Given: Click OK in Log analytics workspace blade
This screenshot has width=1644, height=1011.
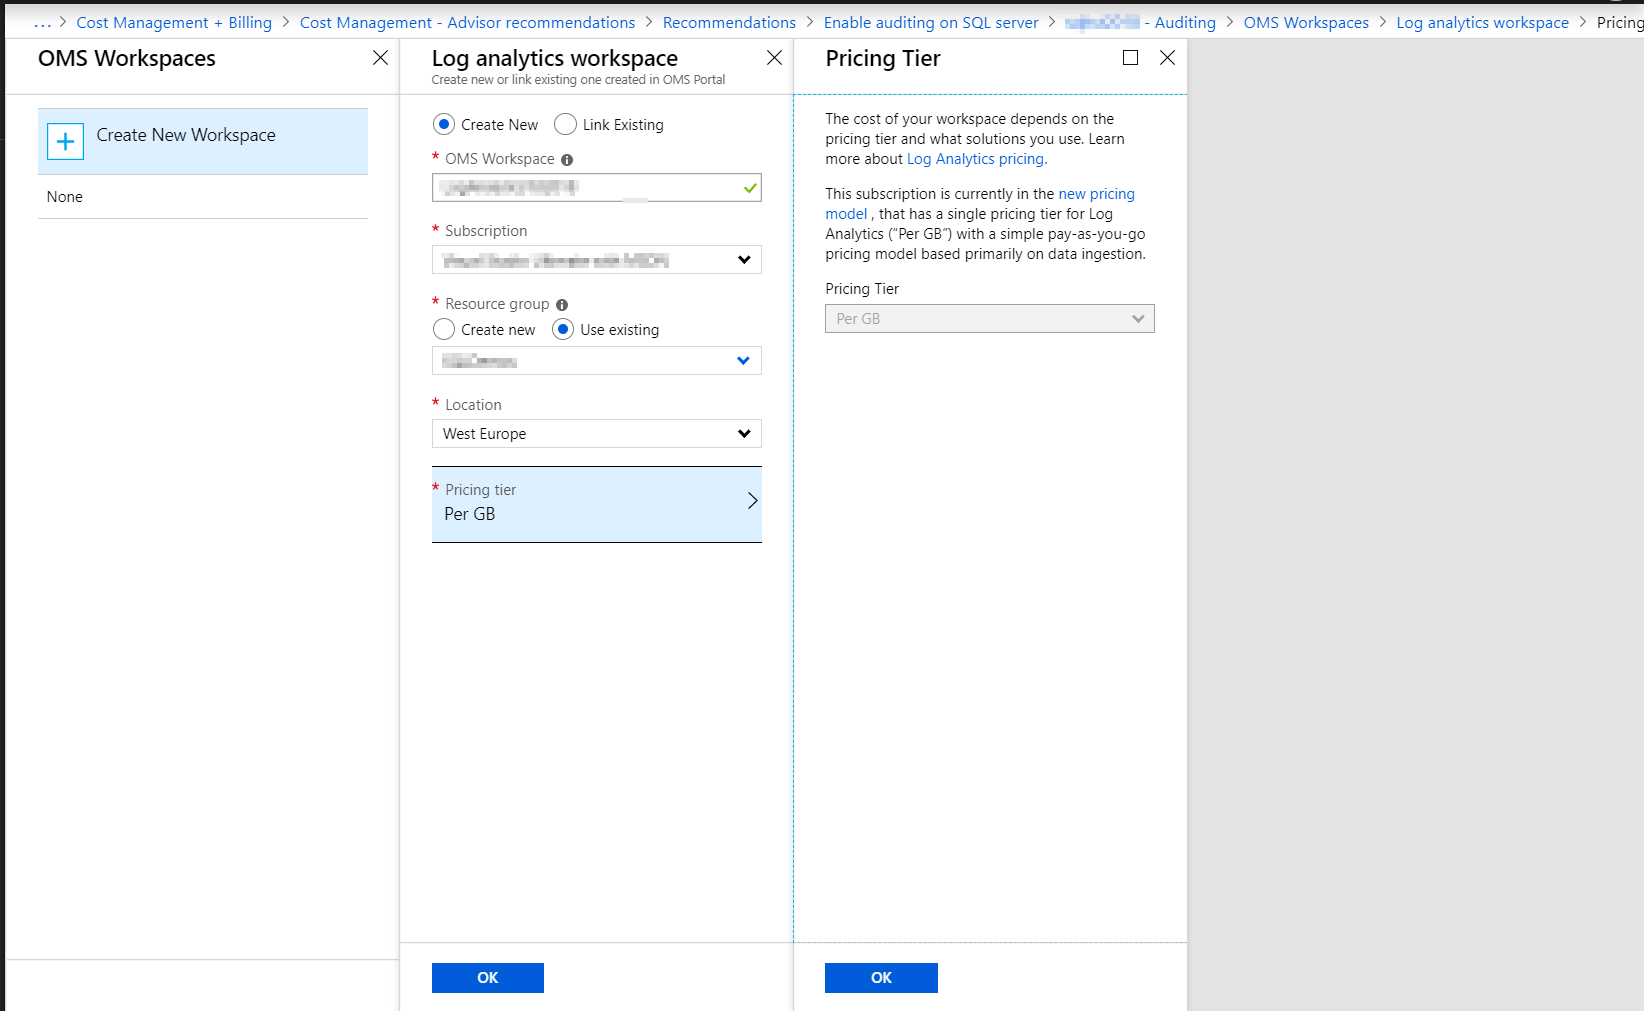Looking at the screenshot, I should tap(488, 978).
